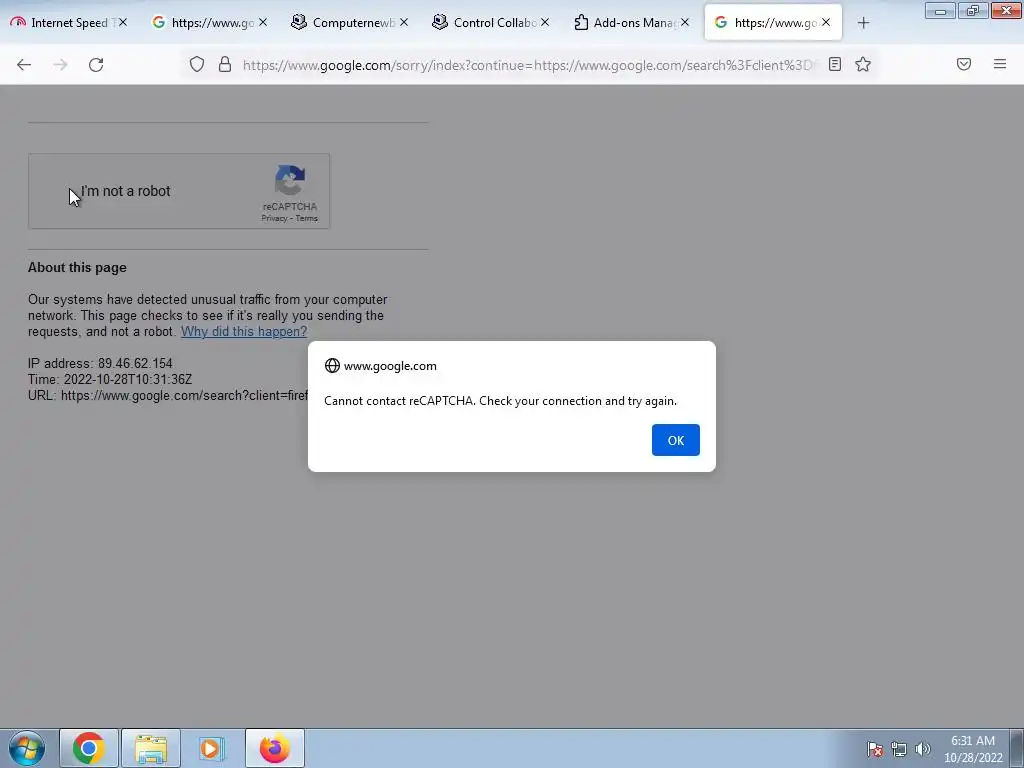Launch Chrome from the taskbar
The height and width of the screenshot is (768, 1024).
[89, 748]
